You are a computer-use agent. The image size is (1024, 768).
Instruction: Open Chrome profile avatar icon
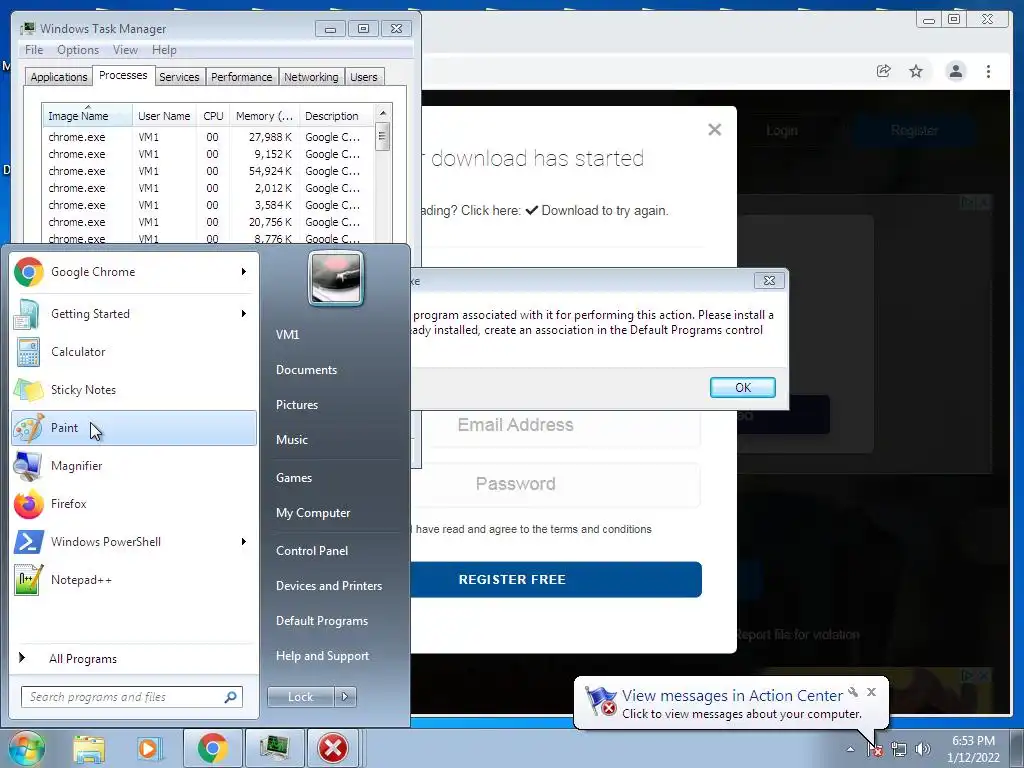coord(955,71)
